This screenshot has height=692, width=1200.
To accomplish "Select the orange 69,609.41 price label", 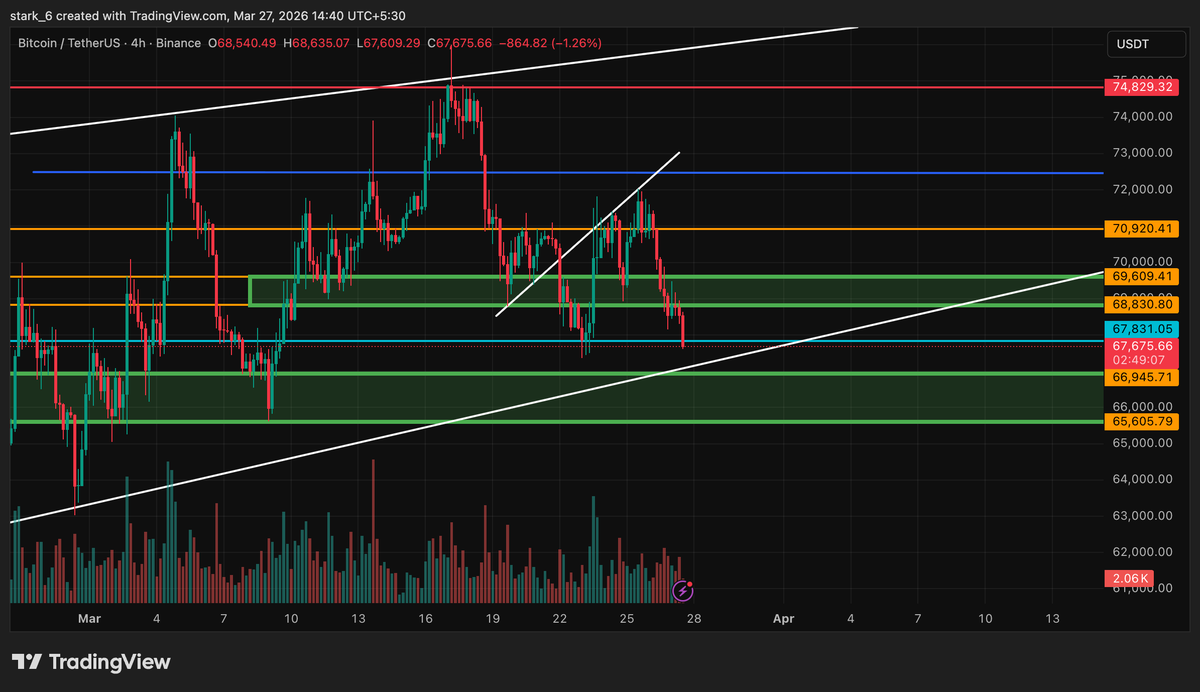I will [1140, 276].
